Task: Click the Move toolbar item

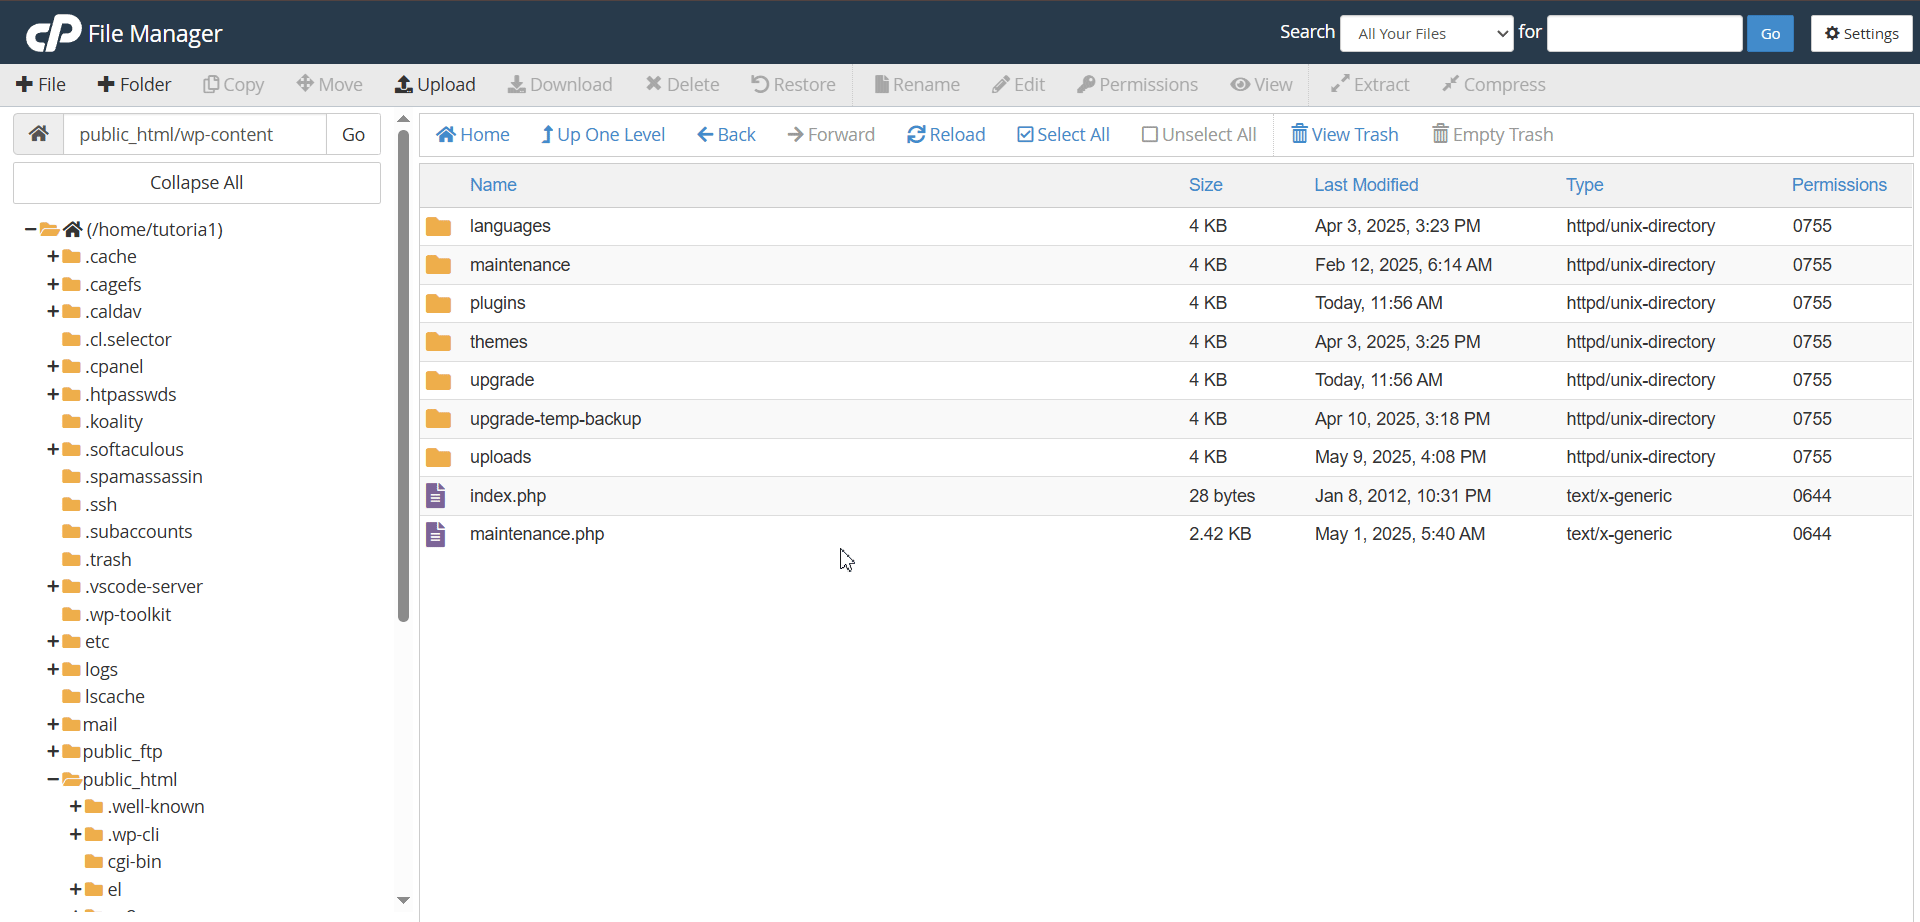Action: 330,85
